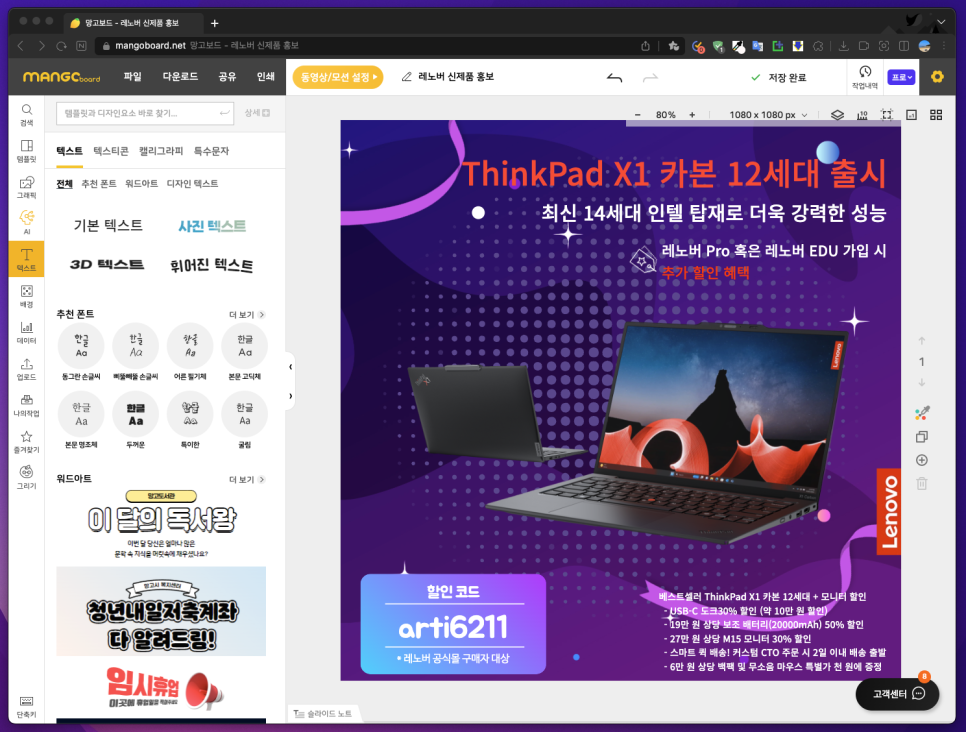Open the settings gear in top right
The height and width of the screenshot is (732, 966).
pyautogui.click(x=937, y=76)
